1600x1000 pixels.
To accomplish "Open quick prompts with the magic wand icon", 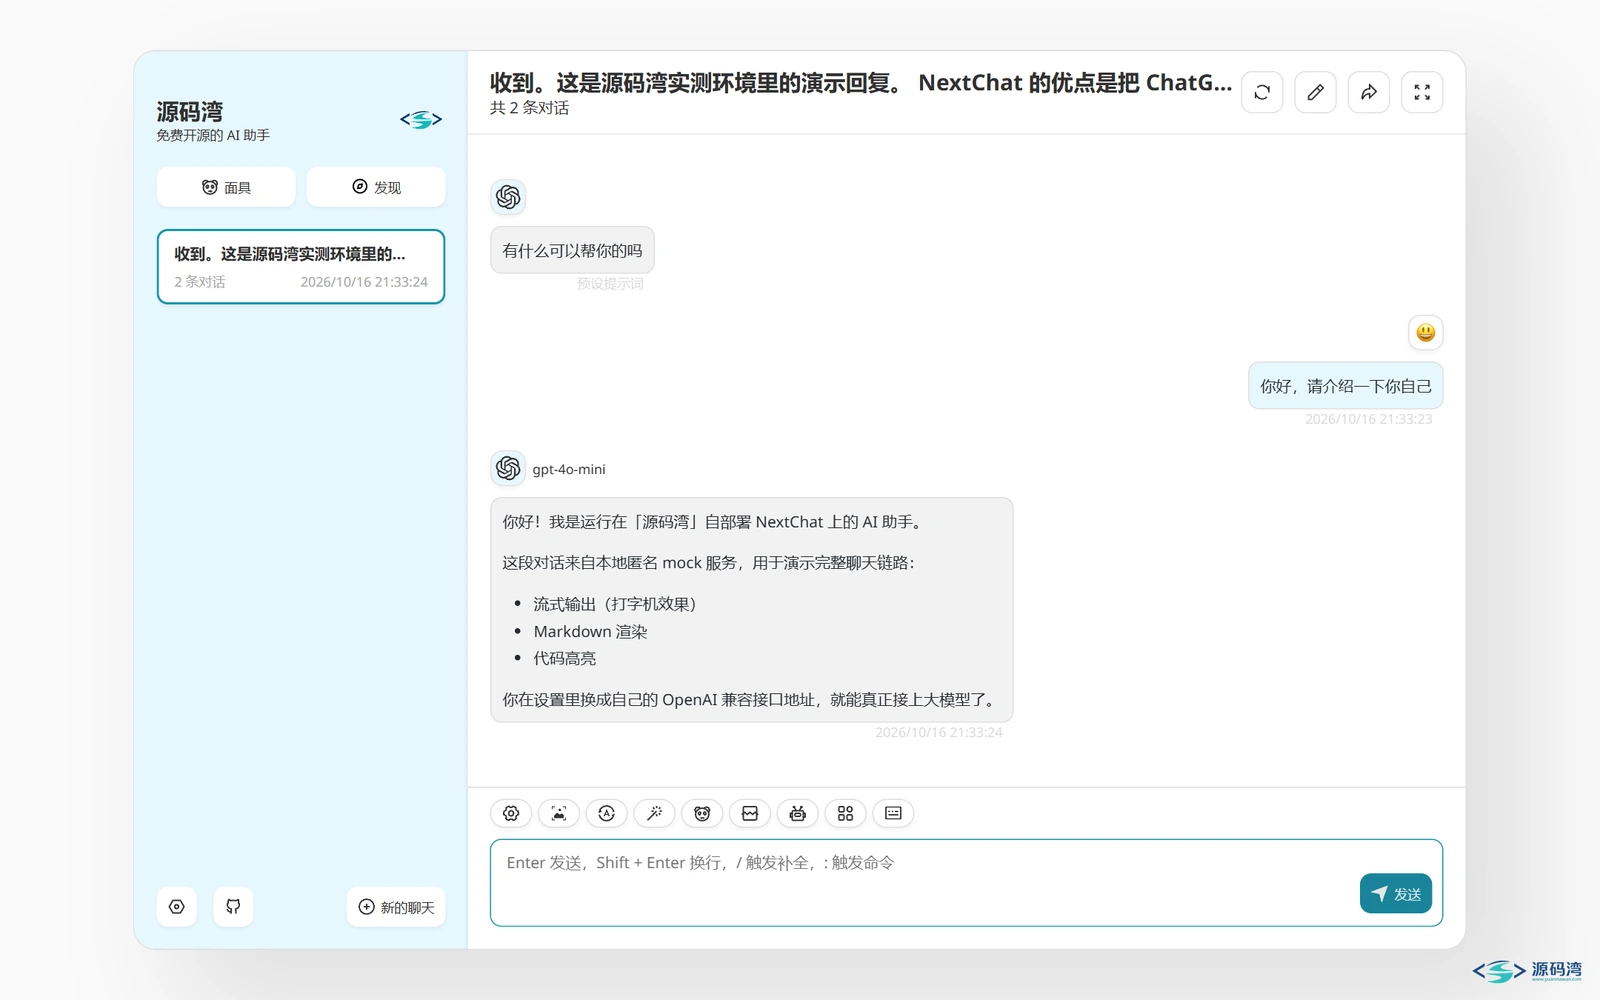I will pos(654,813).
